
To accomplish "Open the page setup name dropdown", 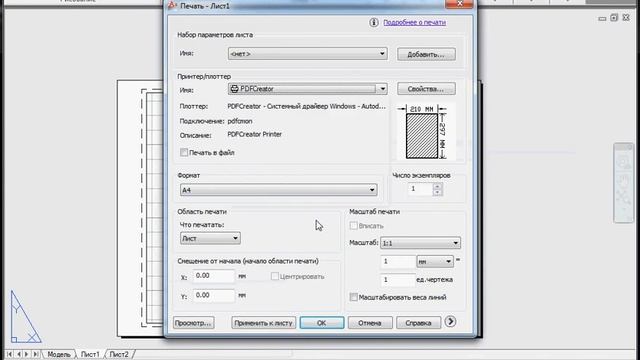I will pyautogui.click(x=307, y=53).
